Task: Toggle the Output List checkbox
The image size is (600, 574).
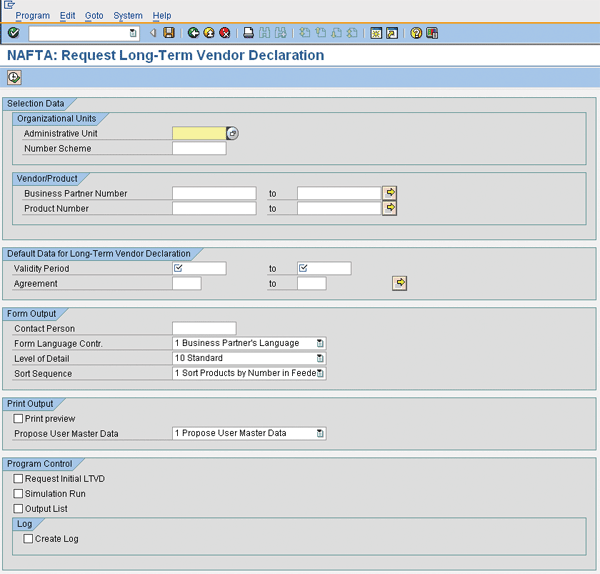Action: 18,509
